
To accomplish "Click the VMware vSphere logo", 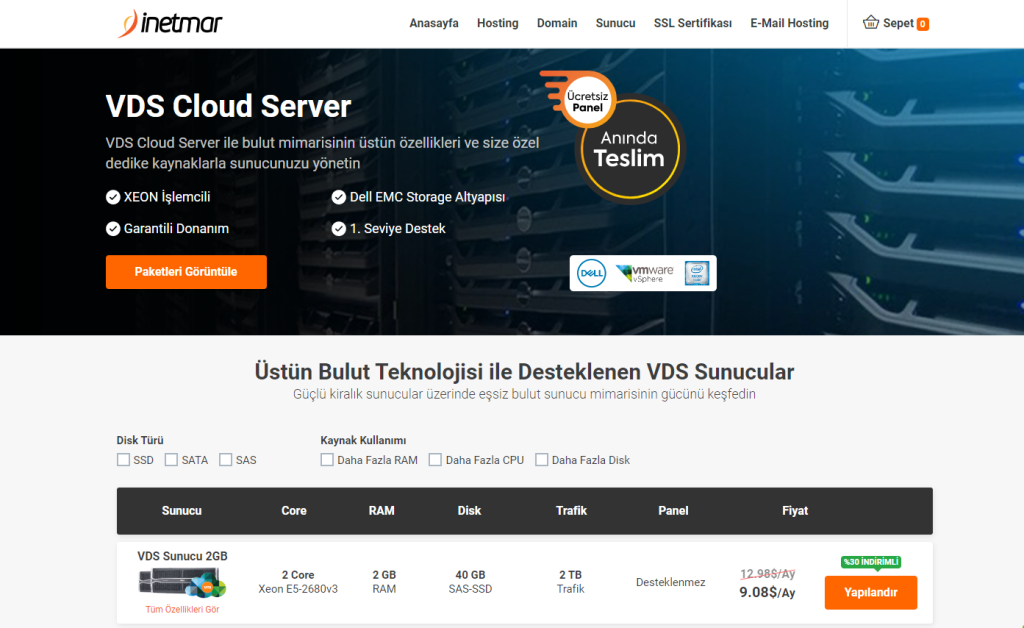I will point(642,272).
